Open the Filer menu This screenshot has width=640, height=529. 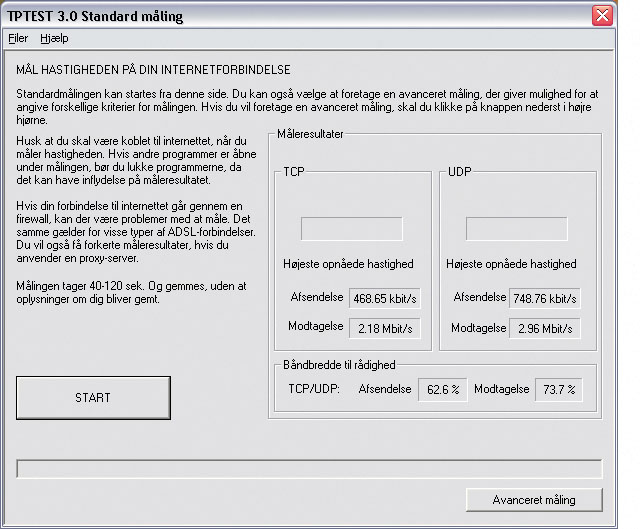tap(18, 38)
